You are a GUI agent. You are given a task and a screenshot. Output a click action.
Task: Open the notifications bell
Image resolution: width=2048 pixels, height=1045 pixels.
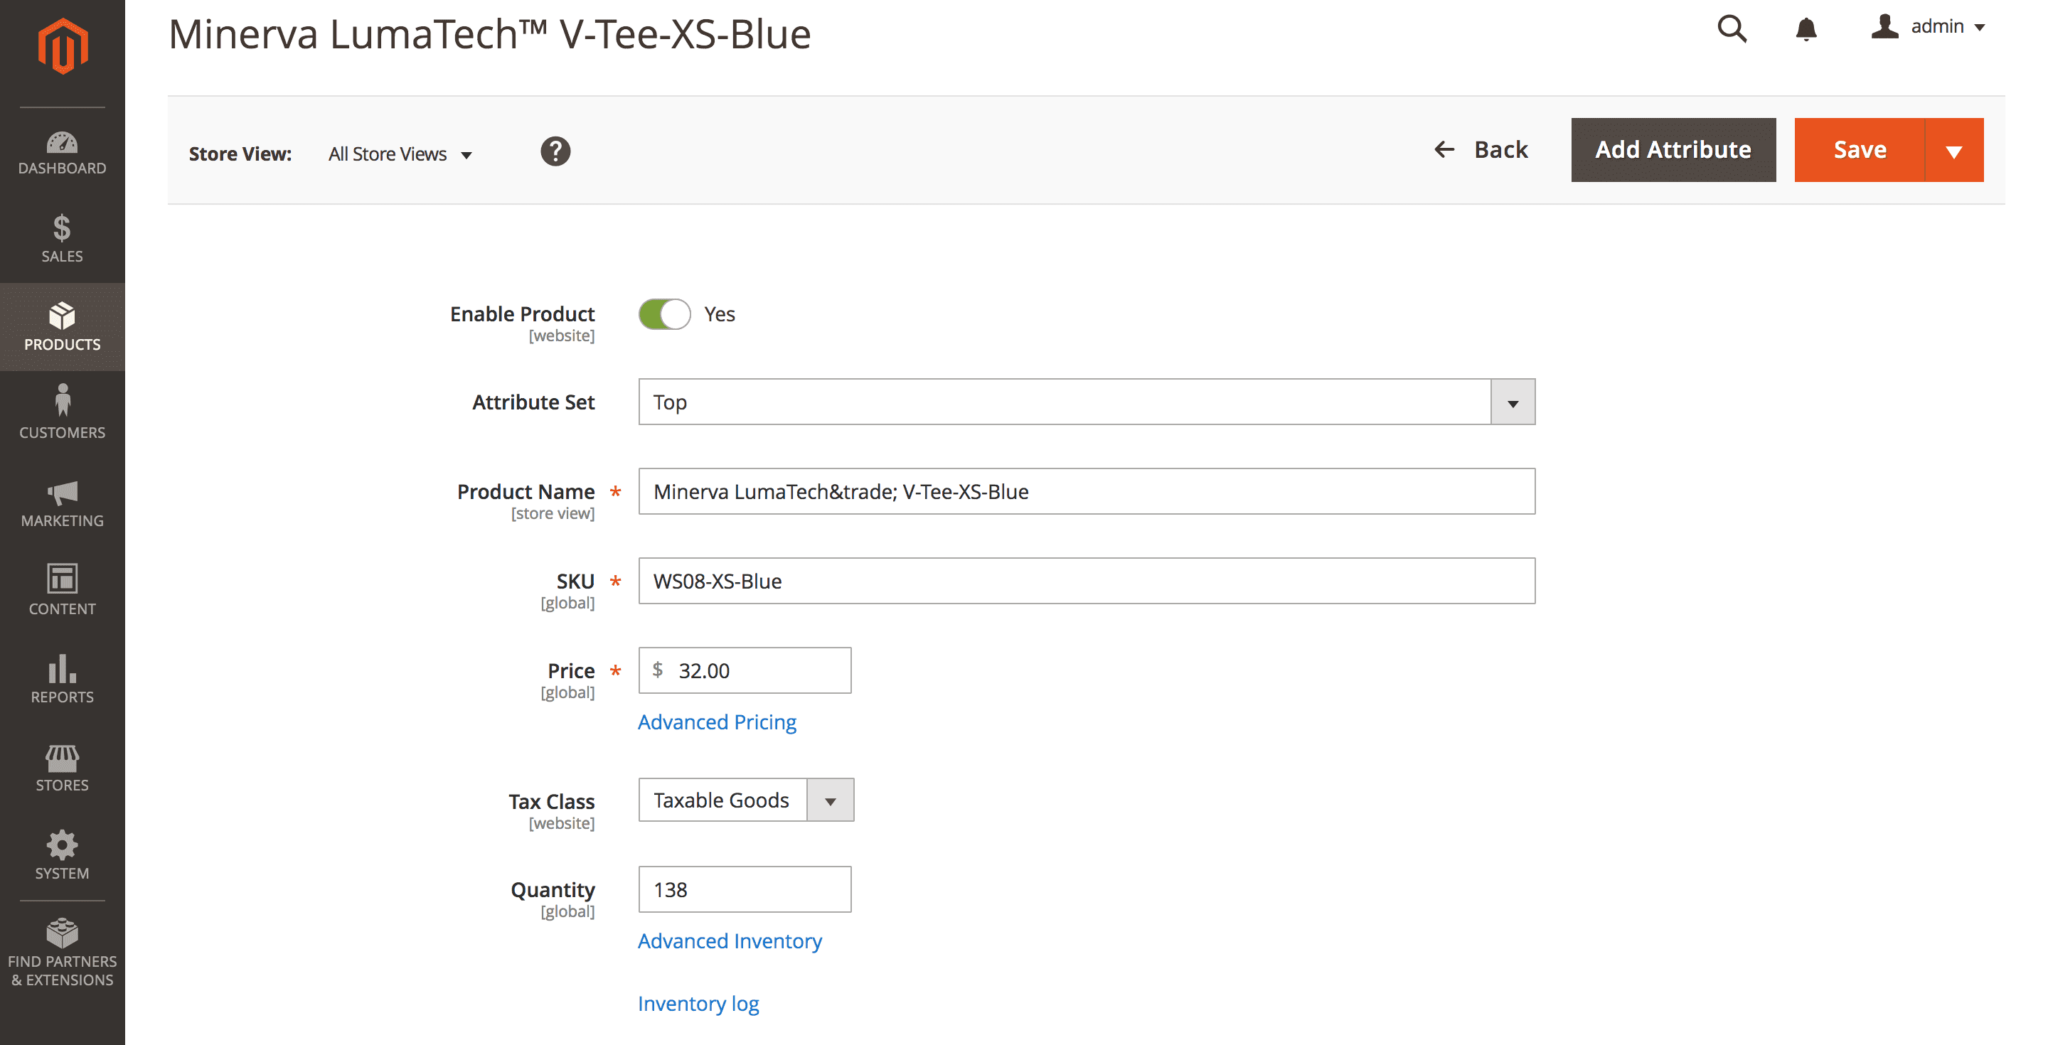click(x=1806, y=29)
